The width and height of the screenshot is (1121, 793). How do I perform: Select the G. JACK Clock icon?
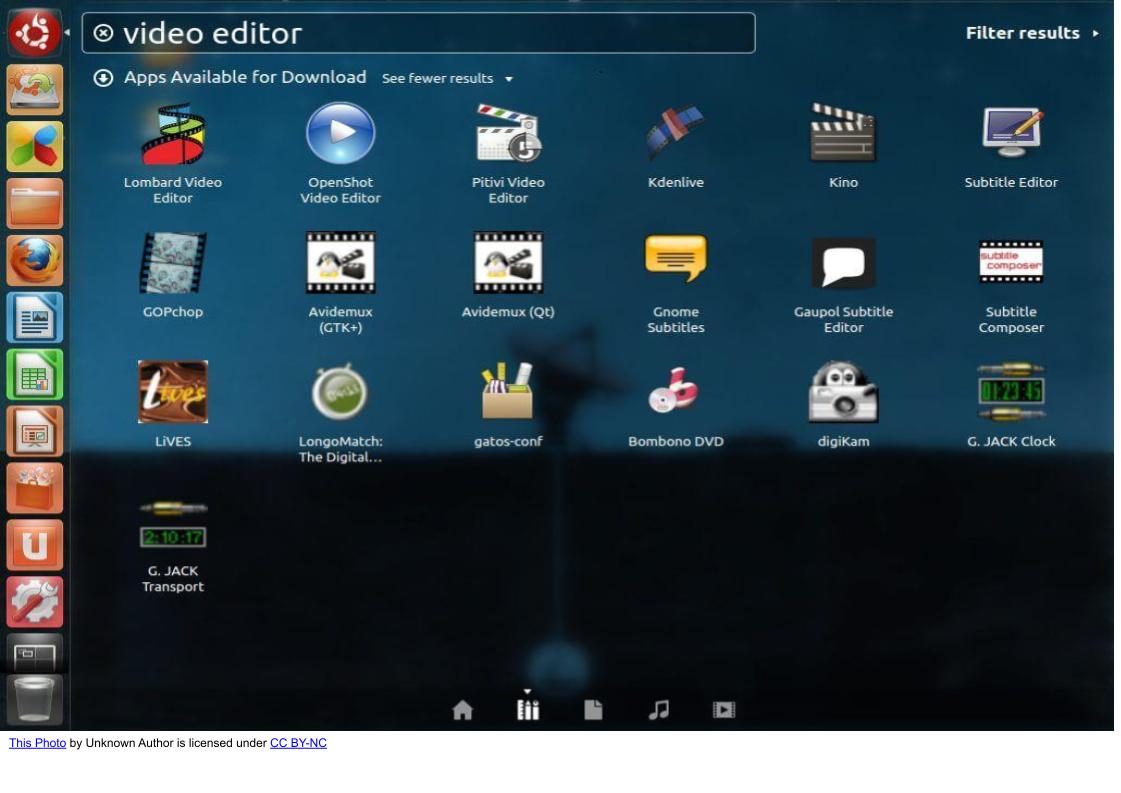[x=1011, y=392]
